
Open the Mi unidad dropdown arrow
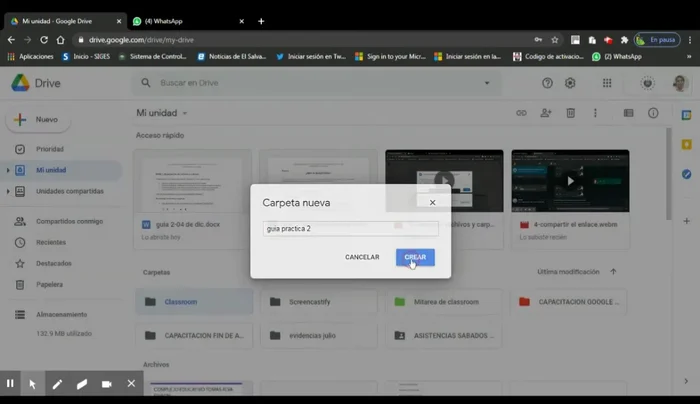click(185, 113)
